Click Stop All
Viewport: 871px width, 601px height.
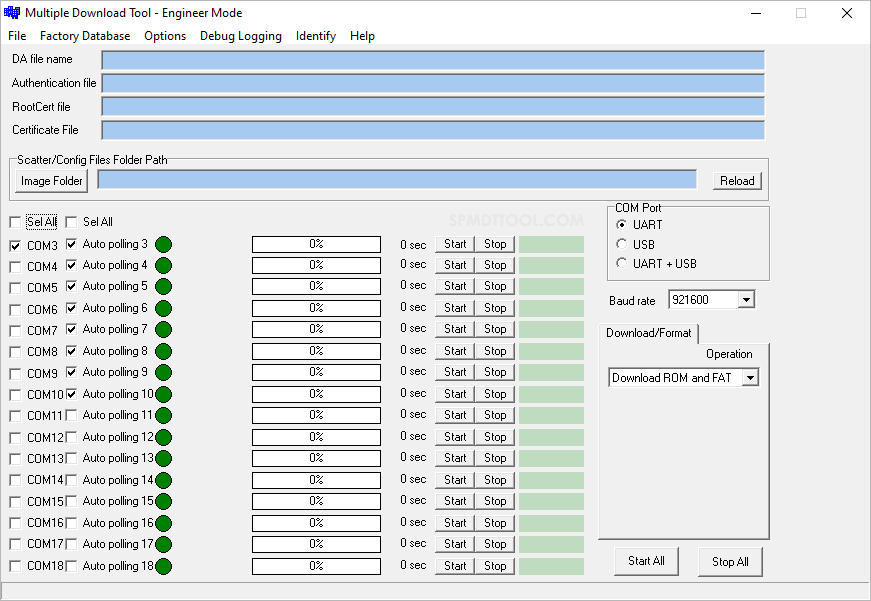click(x=730, y=562)
